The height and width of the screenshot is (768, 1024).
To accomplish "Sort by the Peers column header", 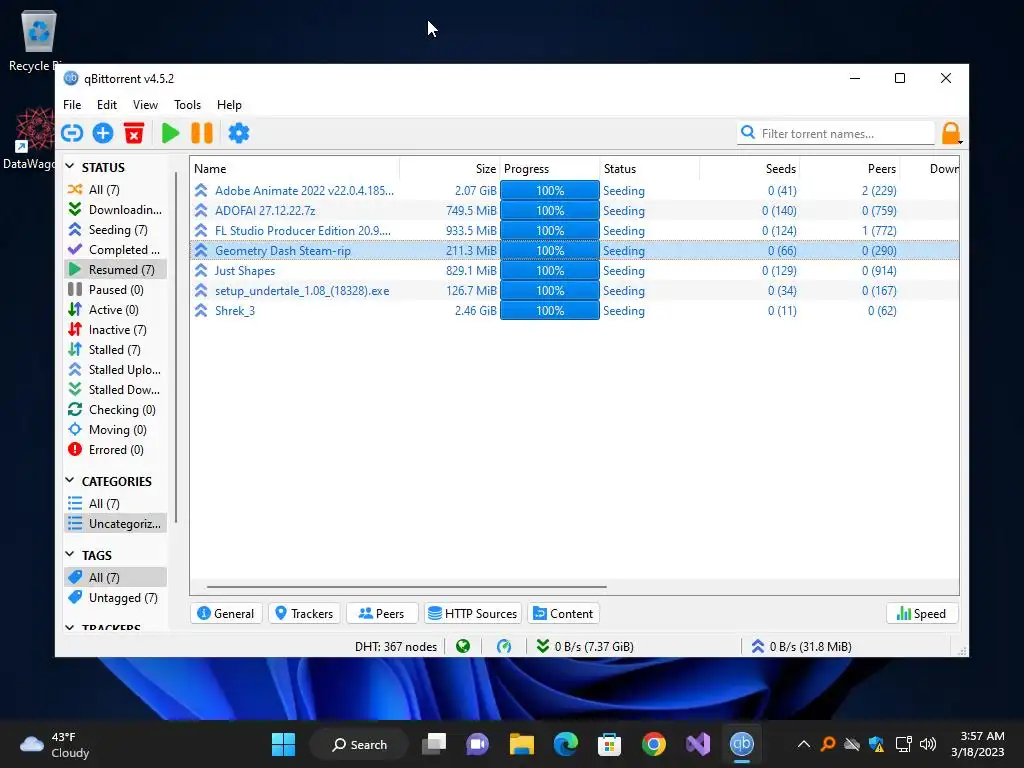I will pyautogui.click(x=850, y=168).
